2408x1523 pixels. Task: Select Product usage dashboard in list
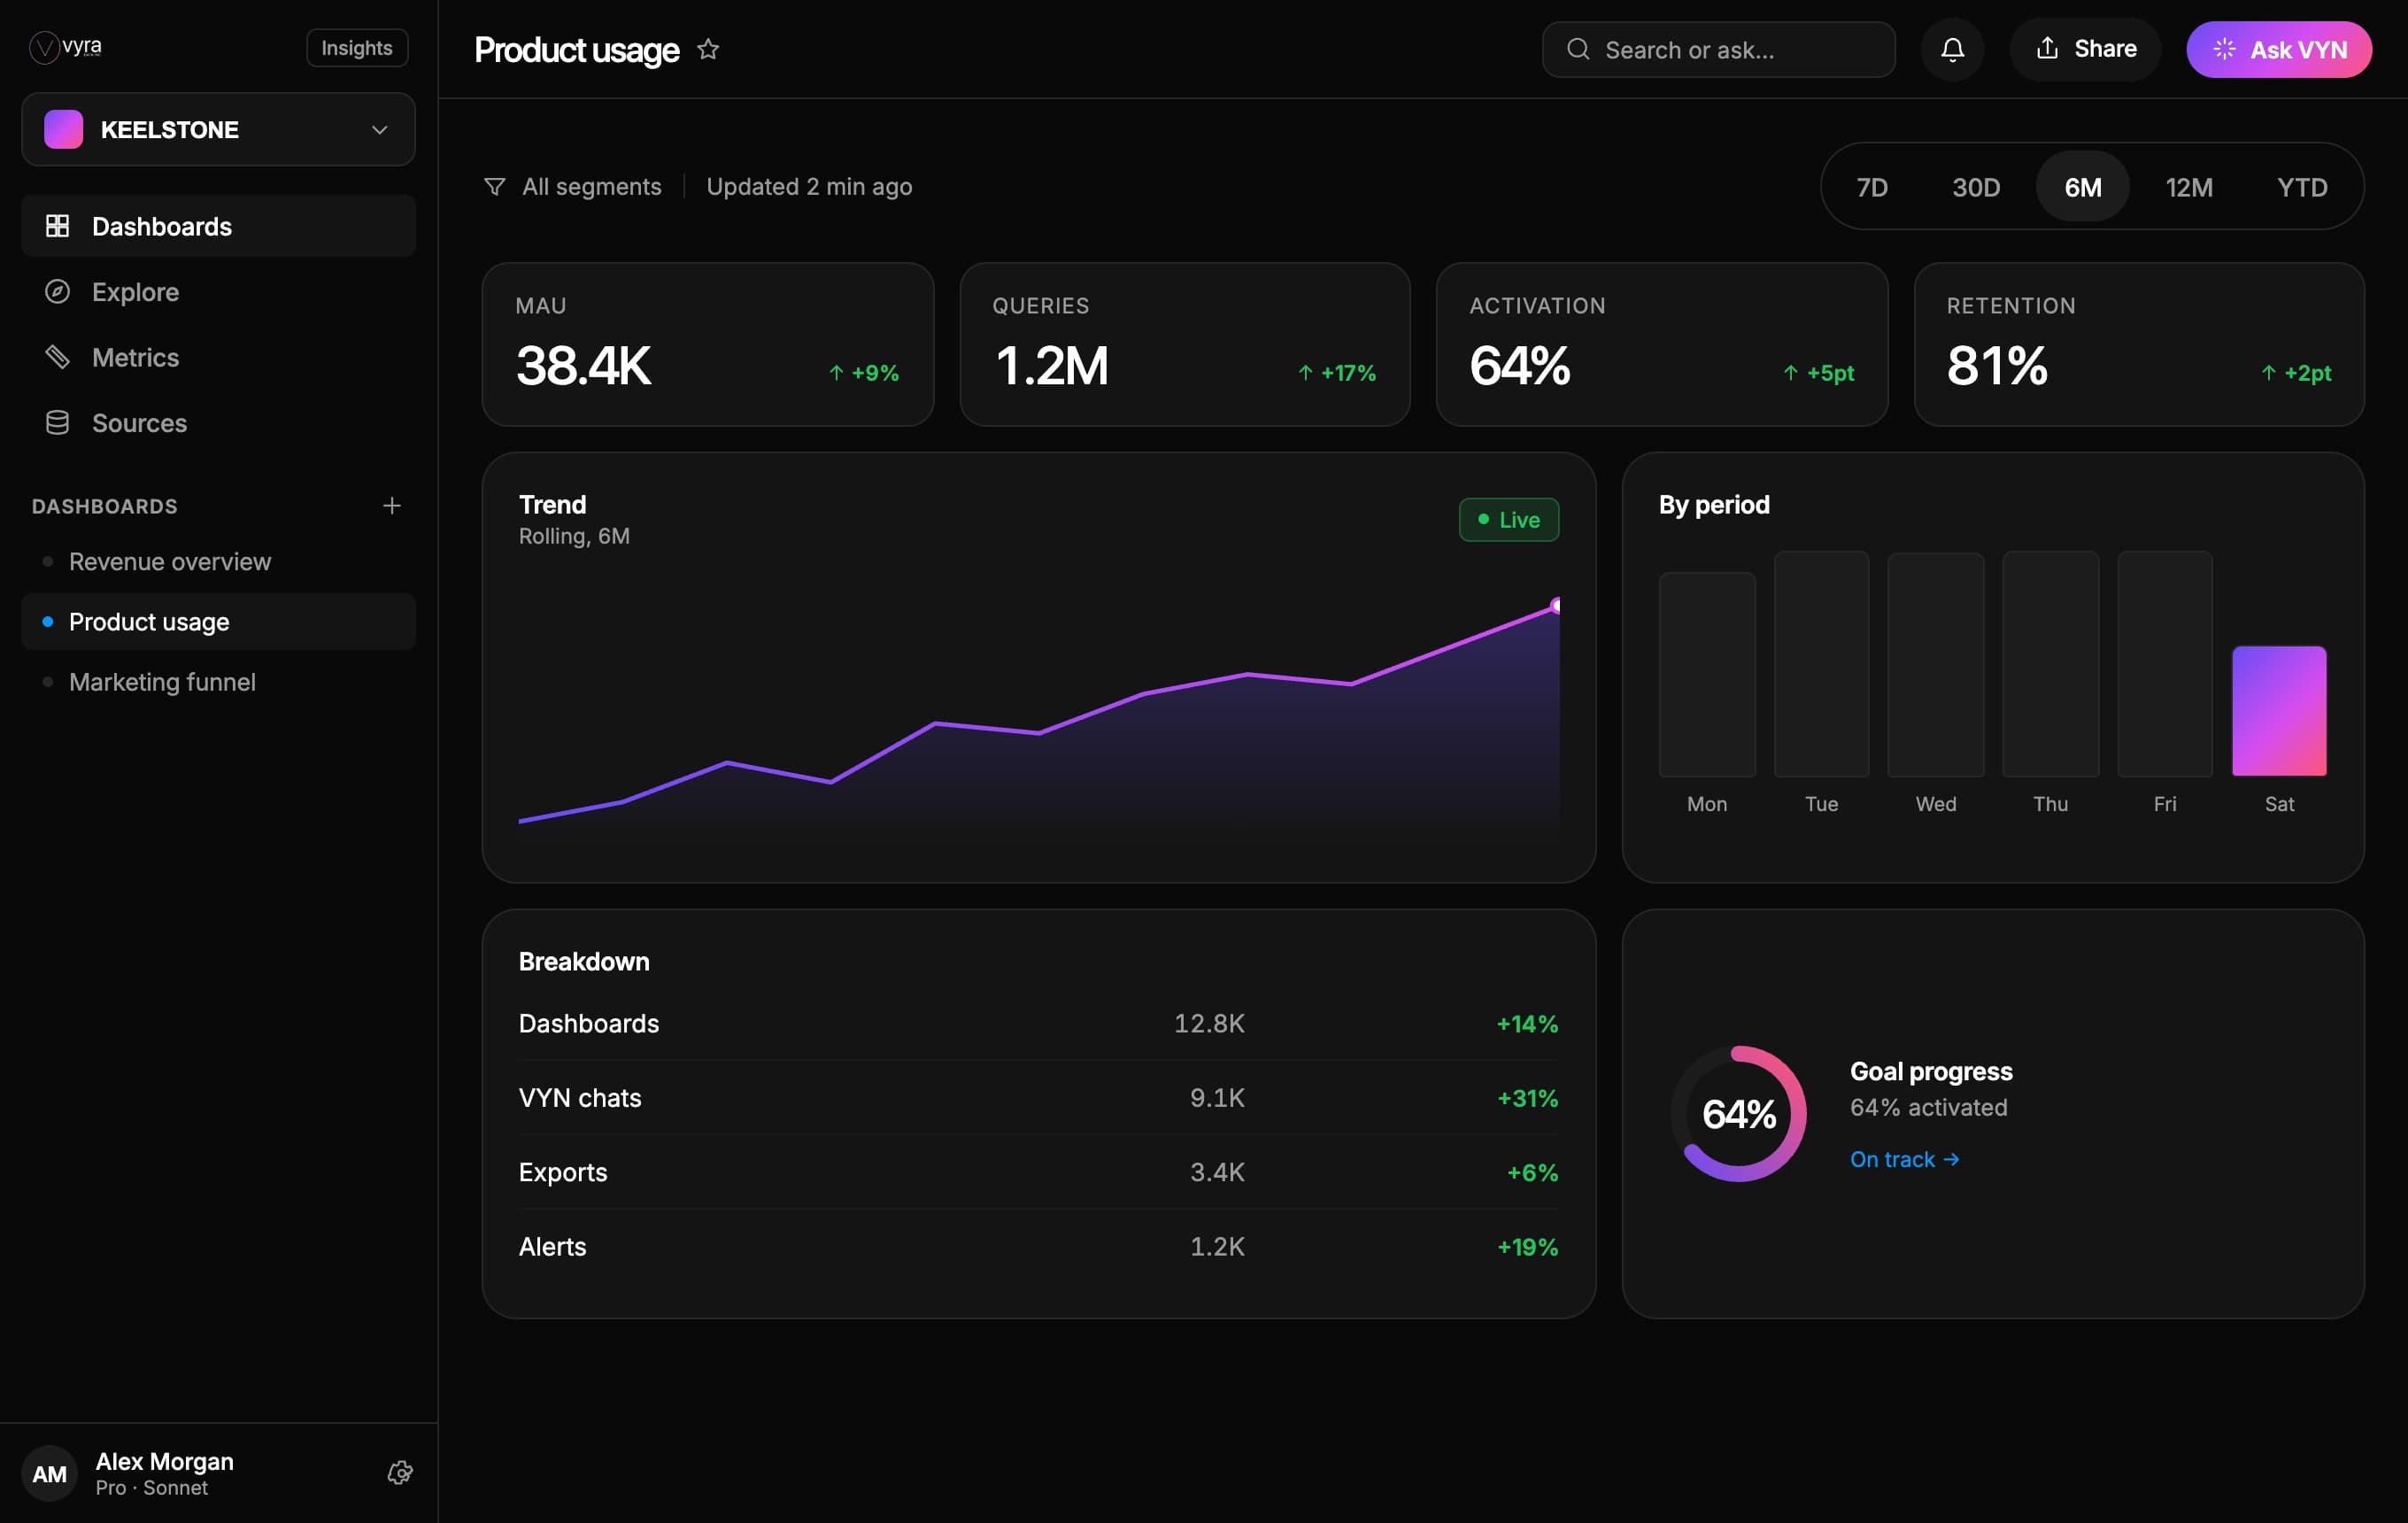pyautogui.click(x=218, y=622)
